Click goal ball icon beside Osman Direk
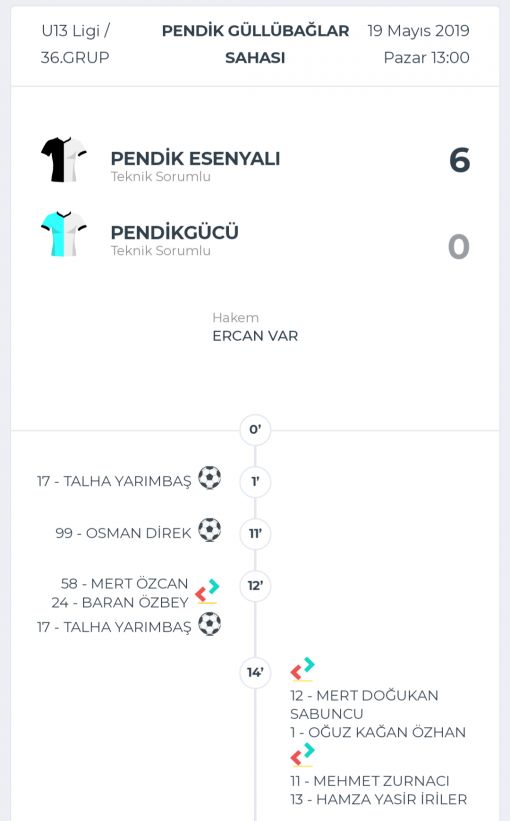The image size is (510, 821). (209, 530)
